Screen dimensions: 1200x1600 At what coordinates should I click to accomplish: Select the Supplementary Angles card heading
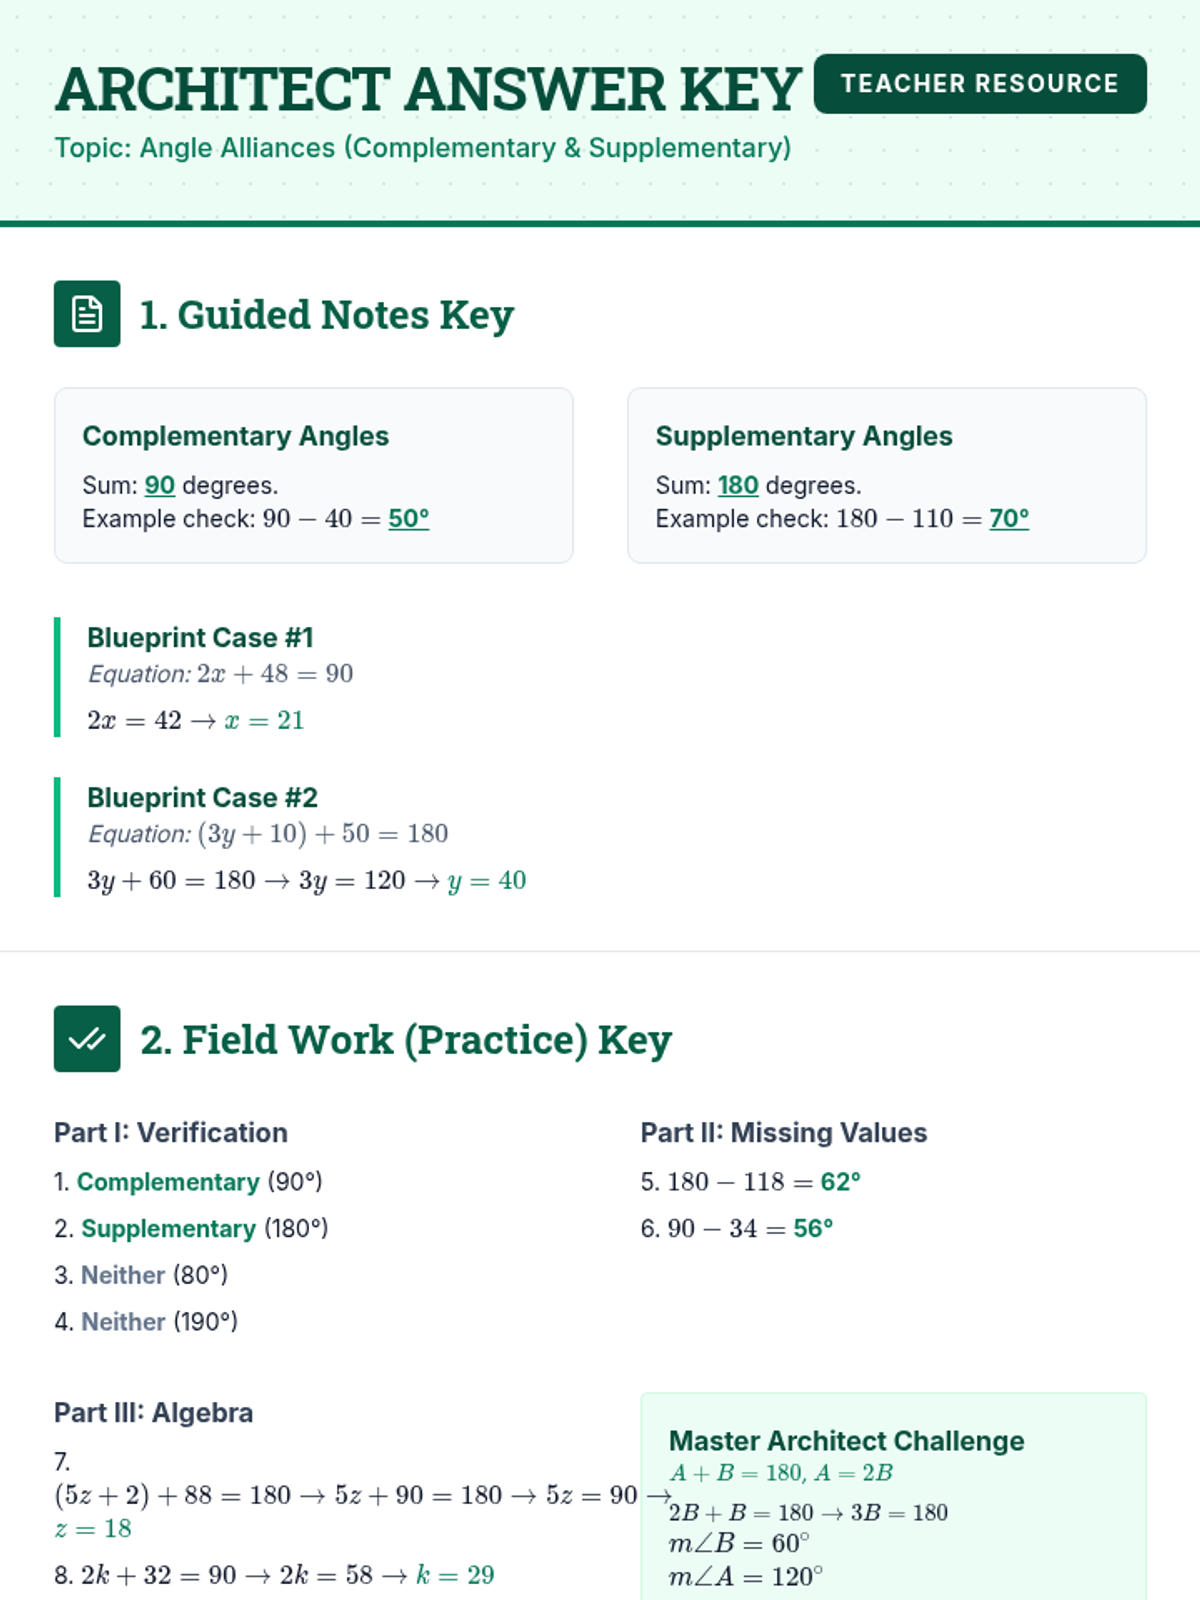[x=804, y=436]
